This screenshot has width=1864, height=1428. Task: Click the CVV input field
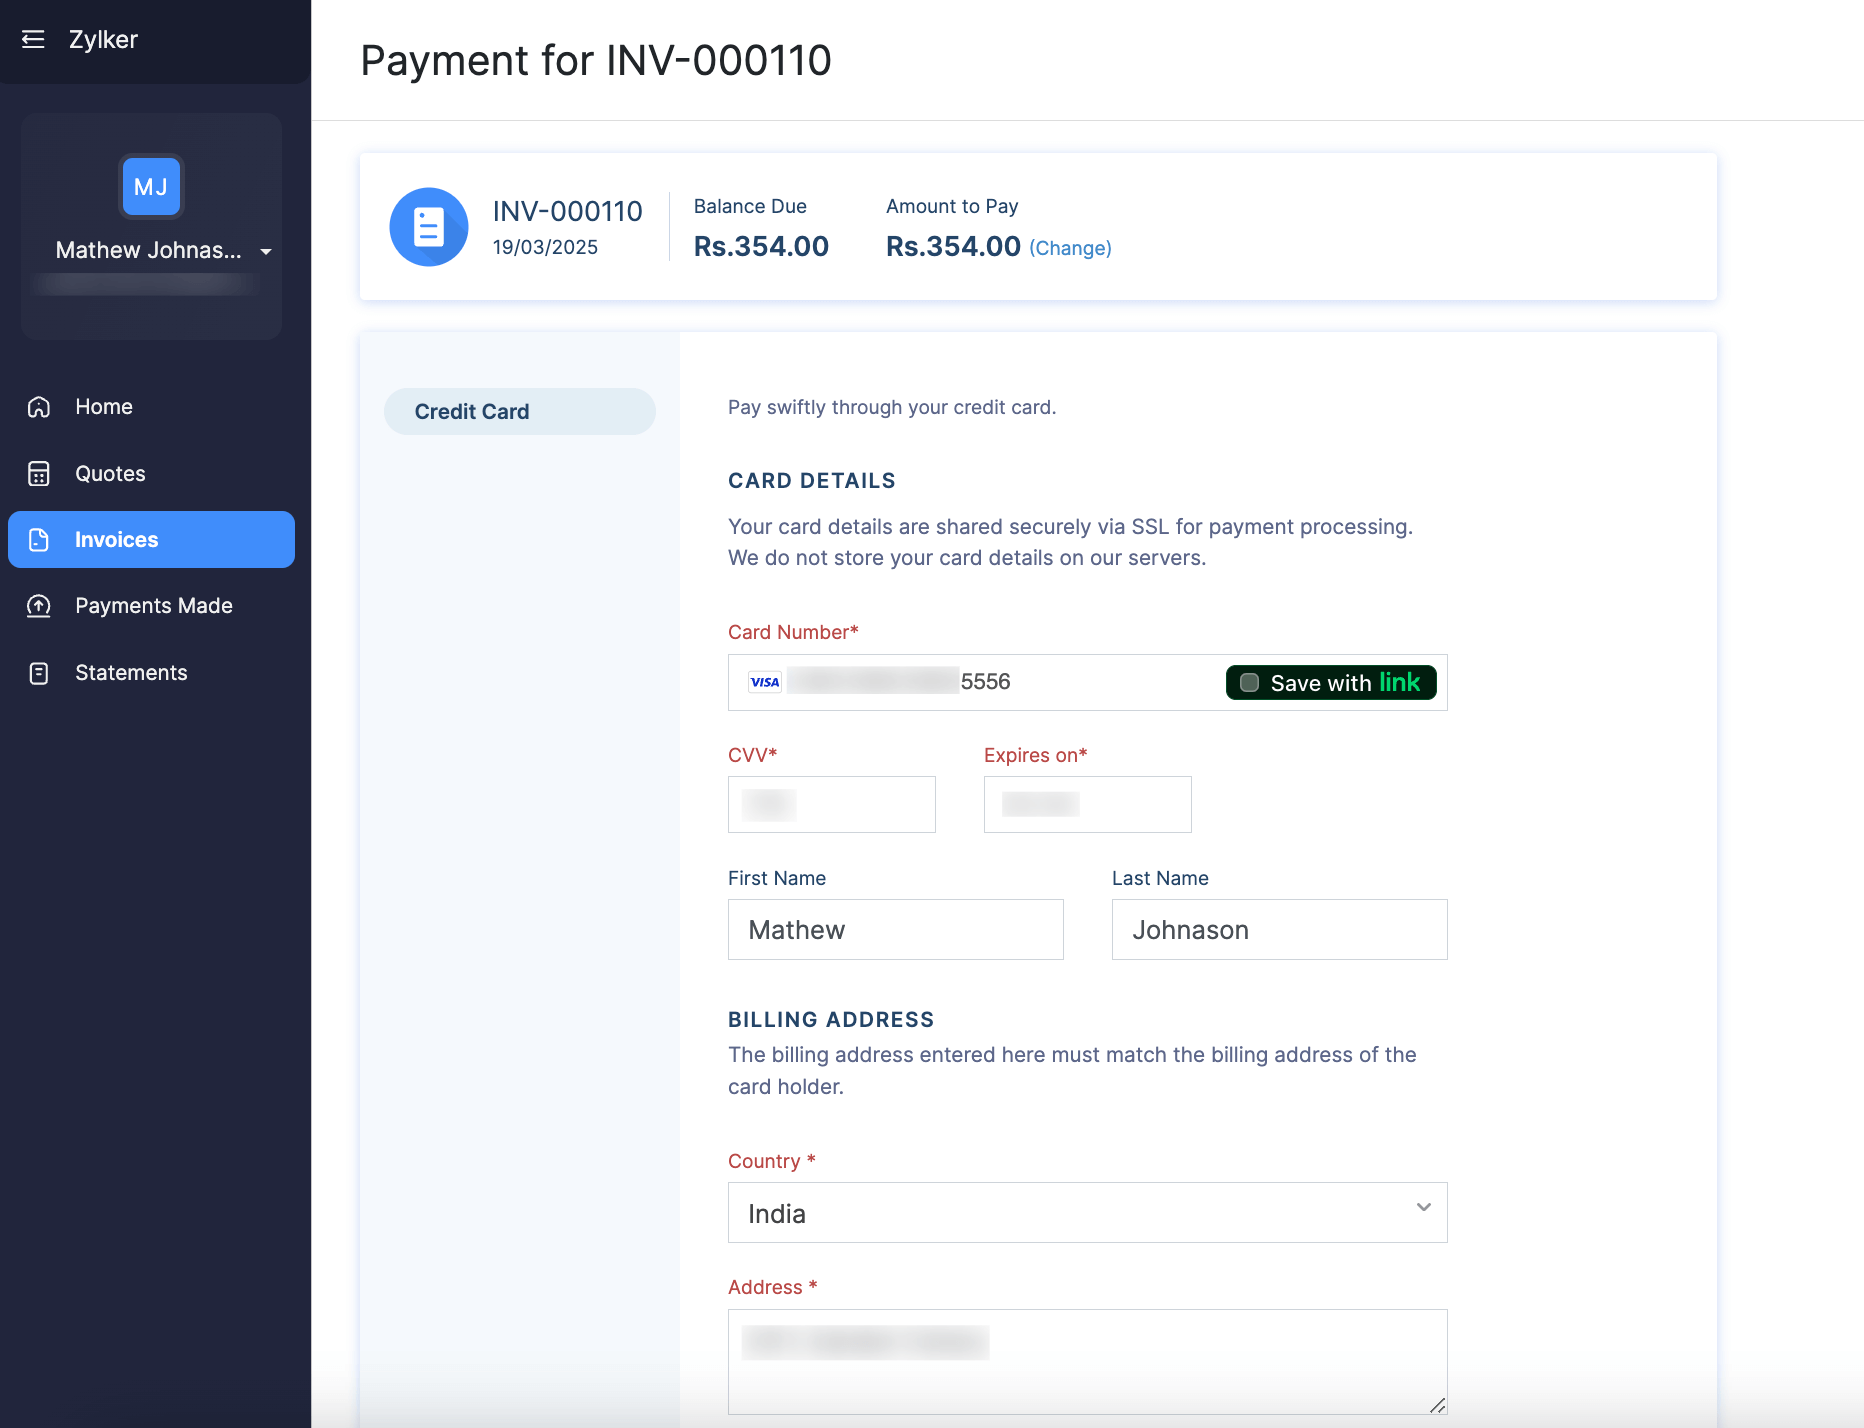point(831,804)
